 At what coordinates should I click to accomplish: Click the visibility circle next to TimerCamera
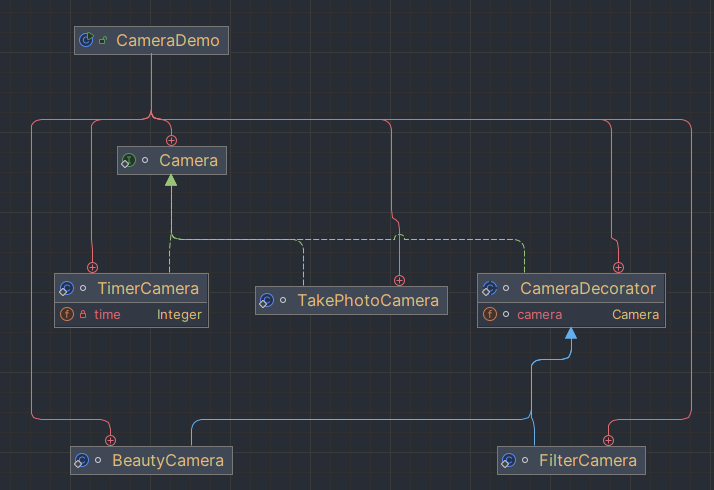tap(83, 288)
